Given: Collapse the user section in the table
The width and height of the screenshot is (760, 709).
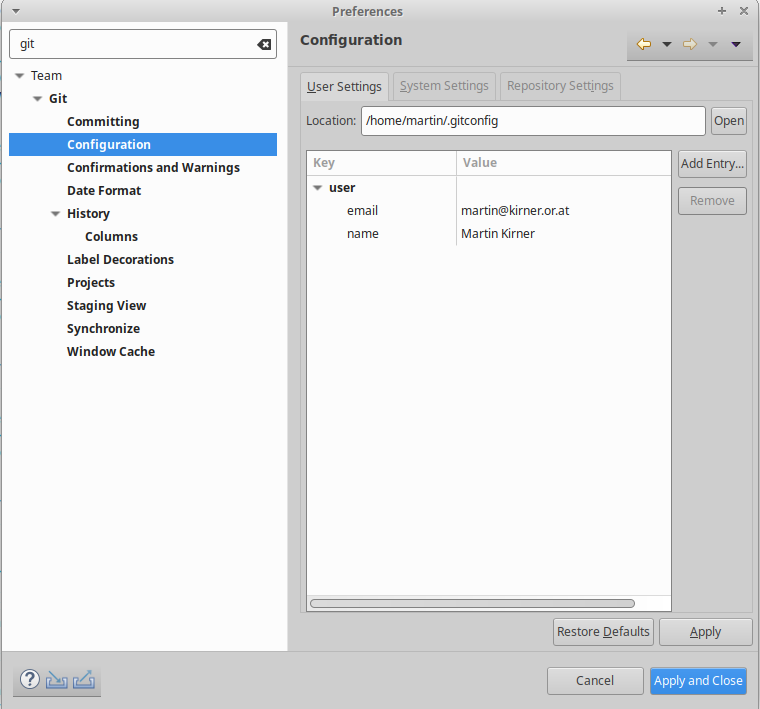Looking at the screenshot, I should (x=317, y=188).
